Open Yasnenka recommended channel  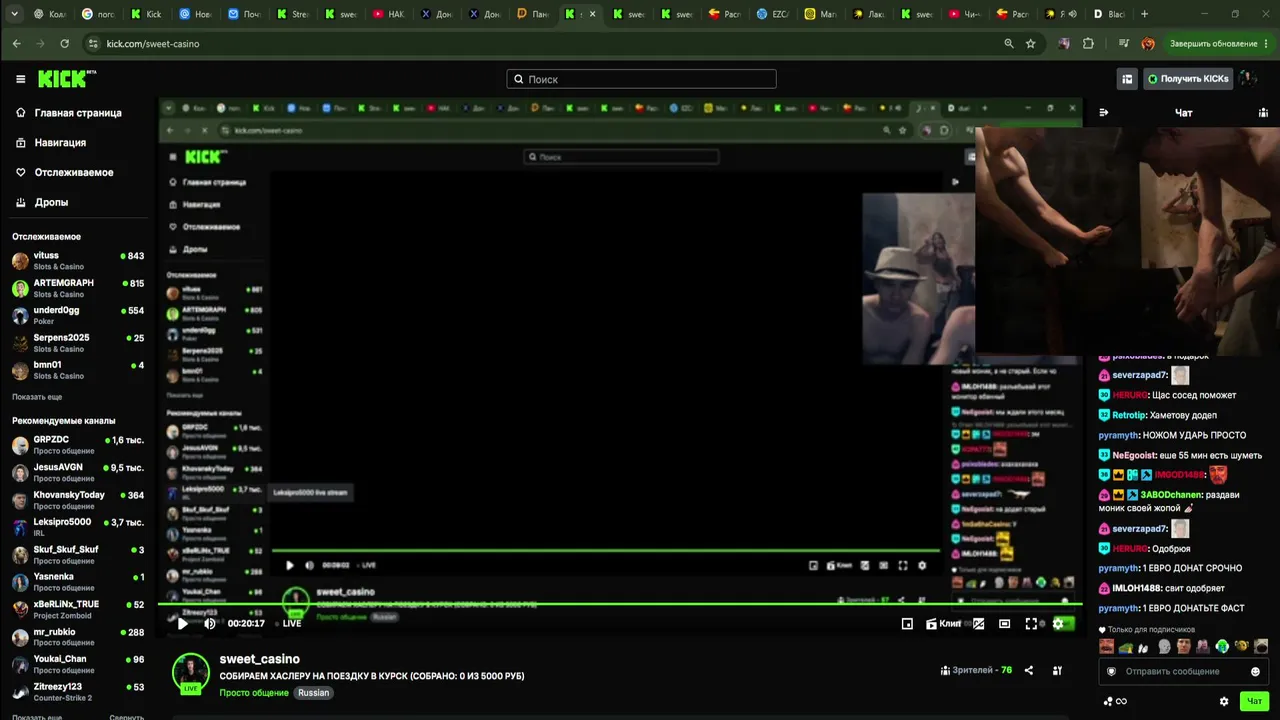tap(78, 582)
